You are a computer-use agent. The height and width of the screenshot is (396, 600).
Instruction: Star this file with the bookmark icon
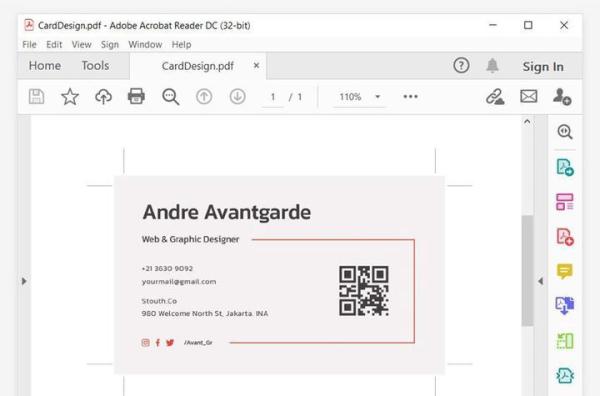tap(70, 96)
